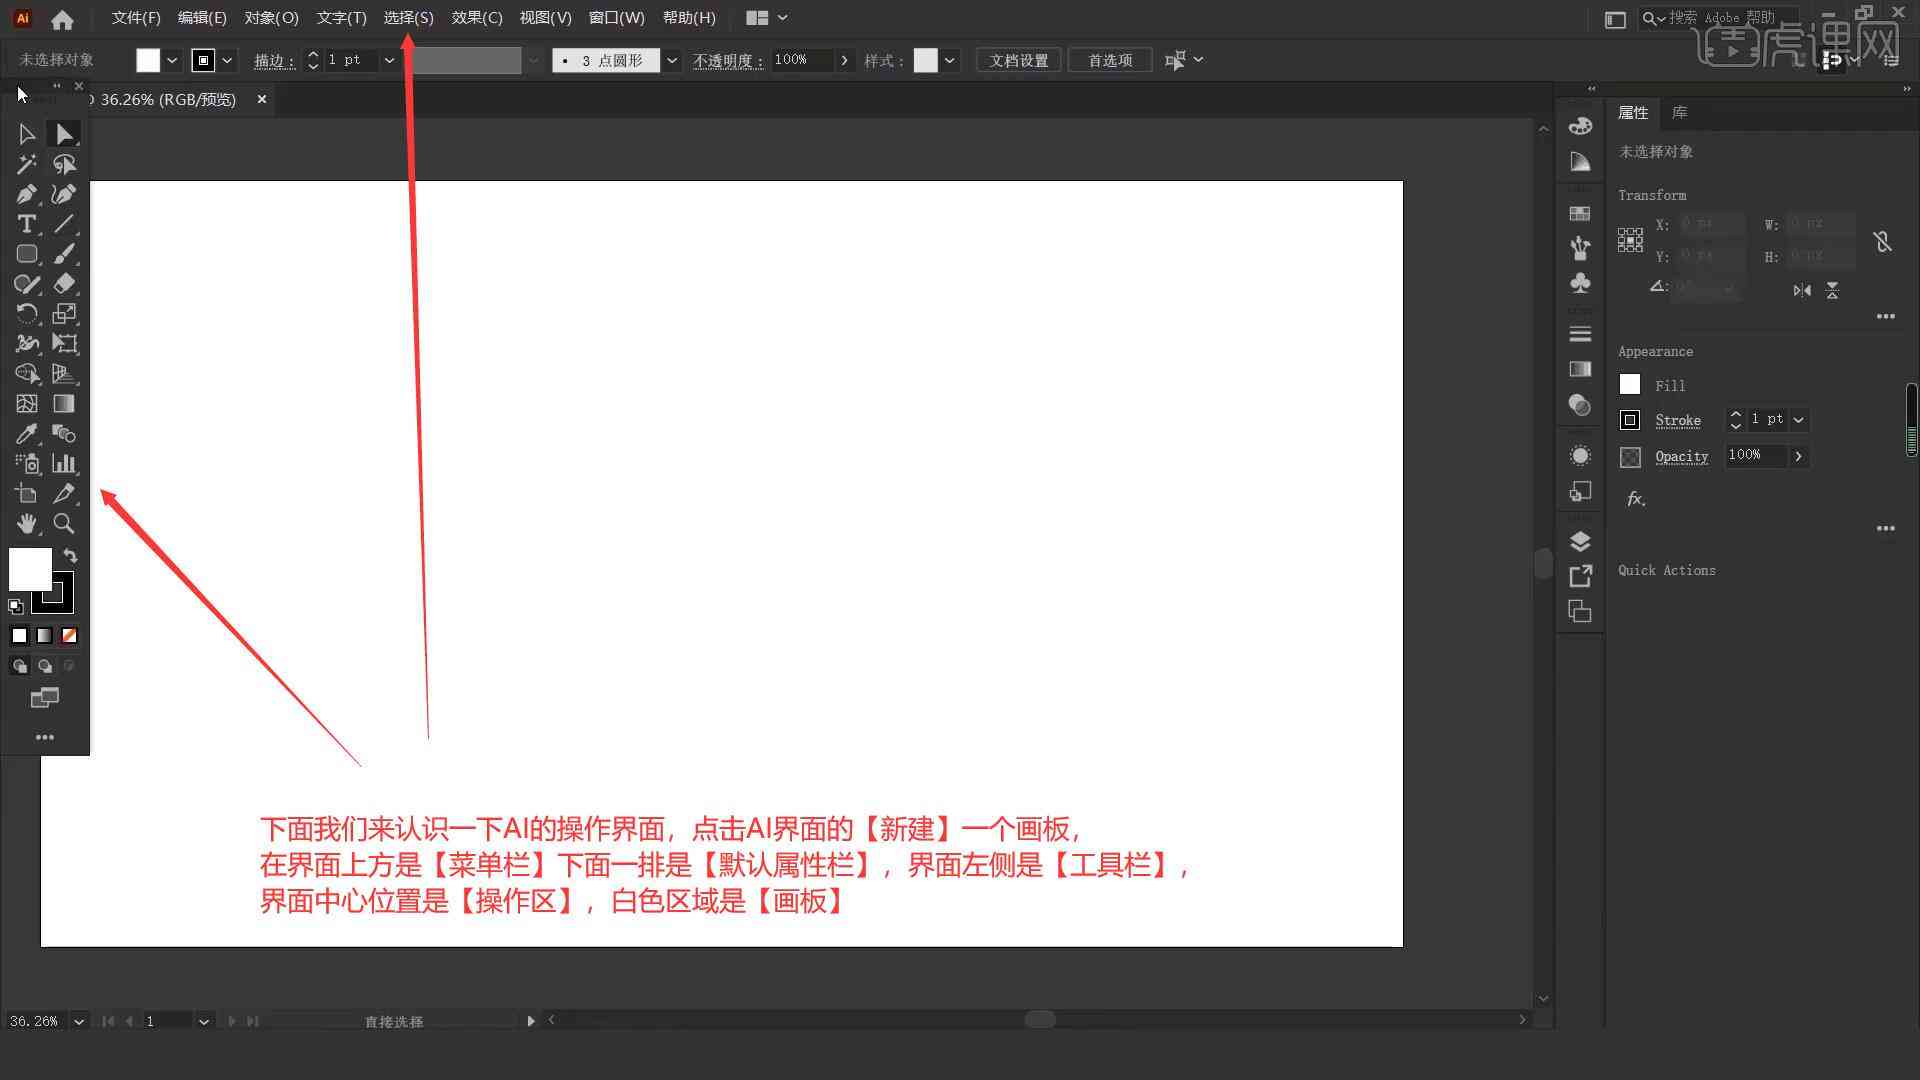This screenshot has height=1080, width=1920.
Task: Toggle opacity visibility in Appearance
Action: [1630, 456]
